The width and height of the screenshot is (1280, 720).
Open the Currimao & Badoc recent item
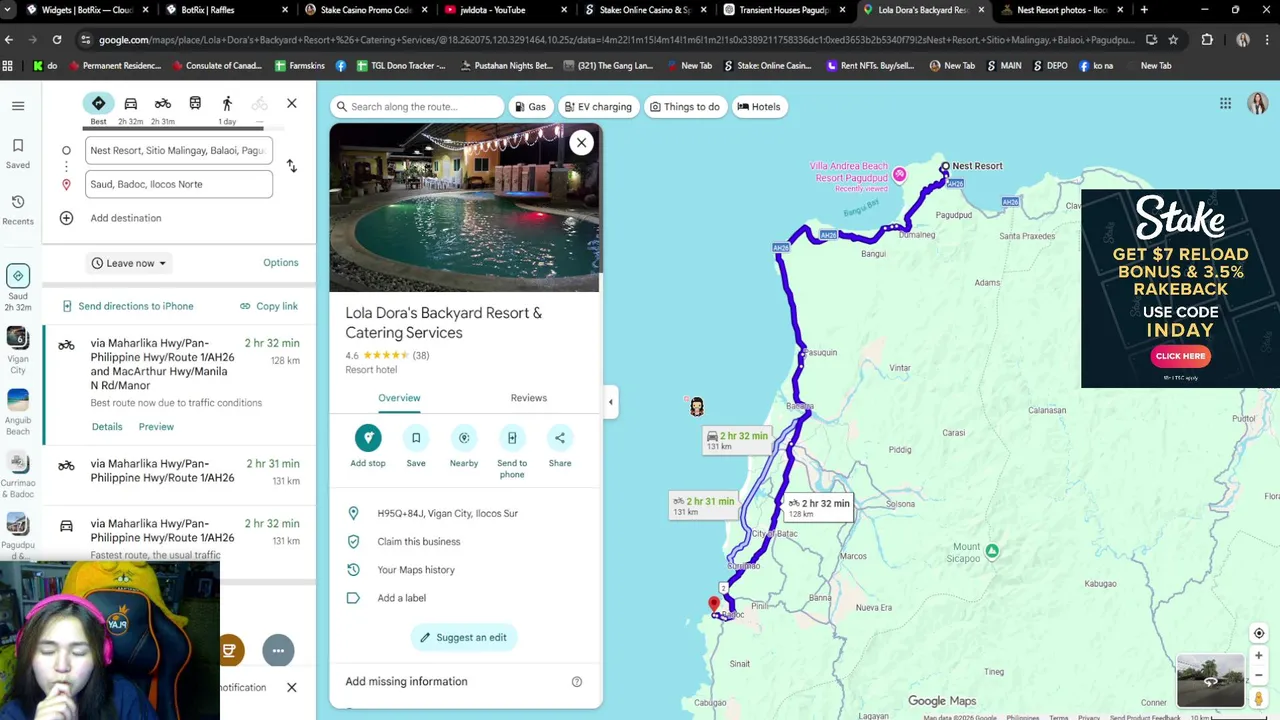(x=18, y=475)
